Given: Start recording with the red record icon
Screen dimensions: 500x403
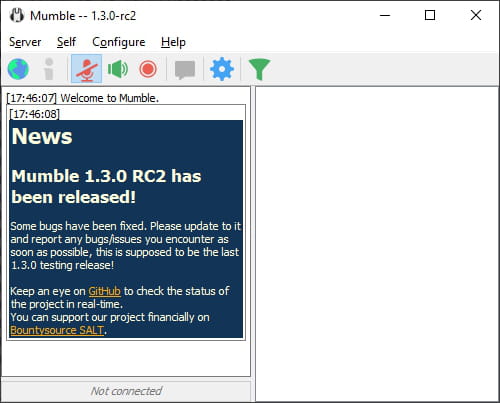Looking at the screenshot, I should click(148, 69).
